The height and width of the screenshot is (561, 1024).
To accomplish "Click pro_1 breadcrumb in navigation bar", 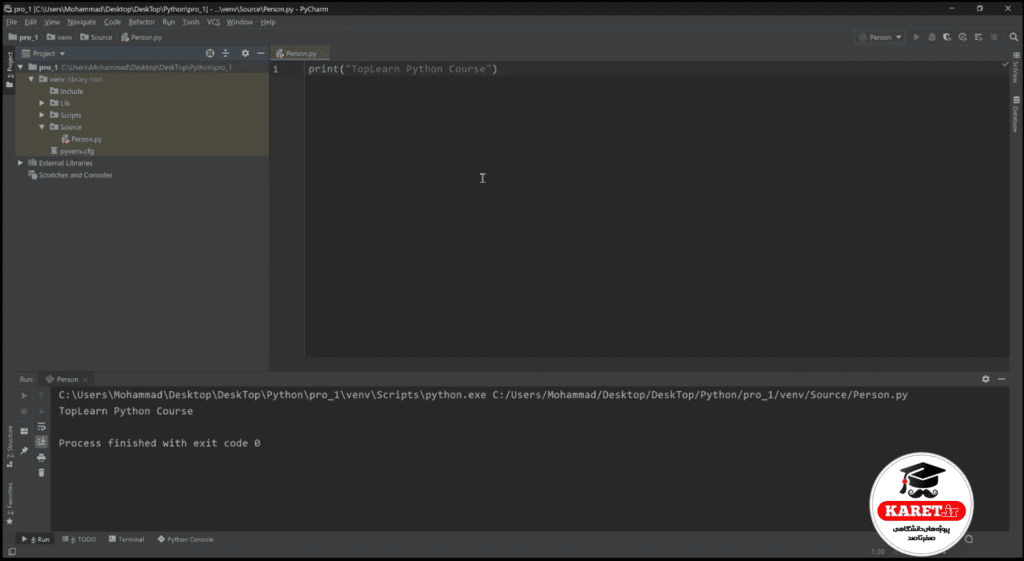I will coord(24,37).
